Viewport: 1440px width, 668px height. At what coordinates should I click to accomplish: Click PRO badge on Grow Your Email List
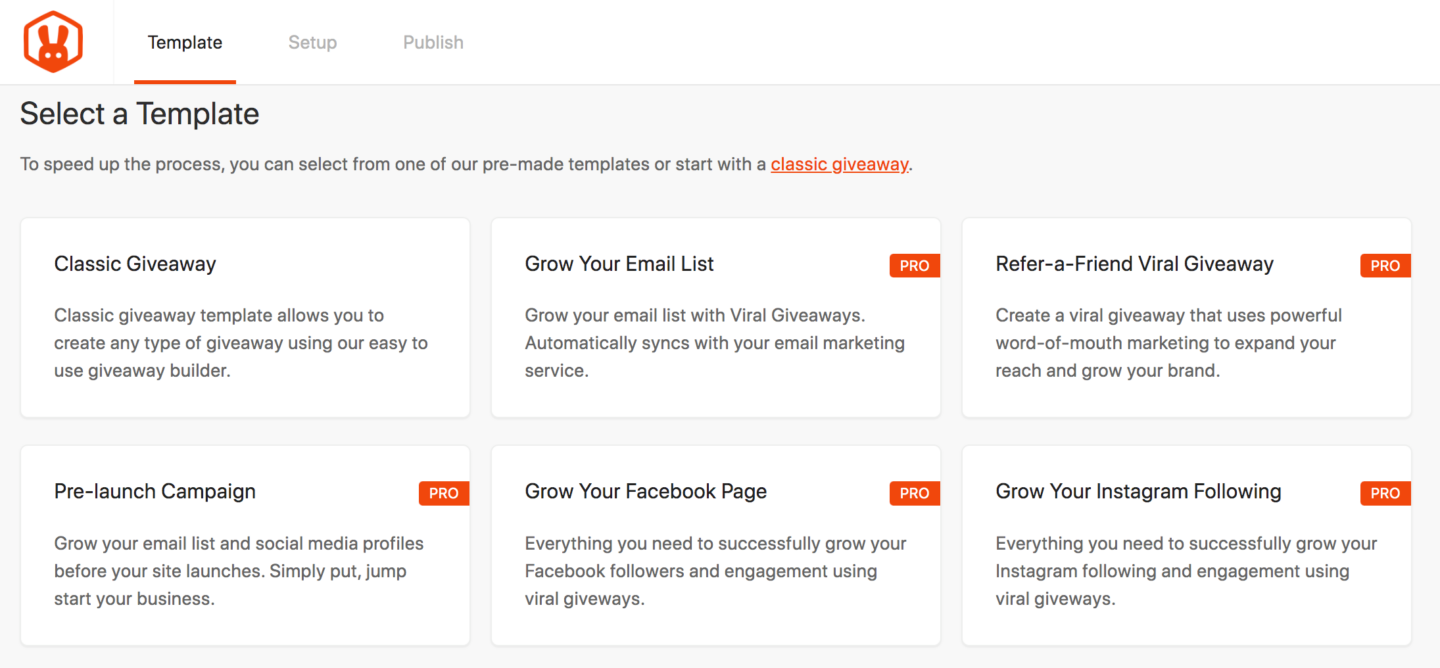[915, 265]
